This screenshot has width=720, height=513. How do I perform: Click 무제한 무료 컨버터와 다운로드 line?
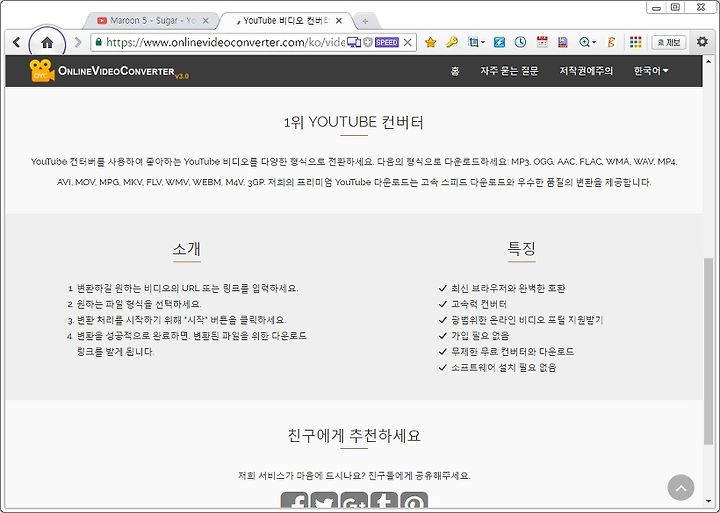(x=512, y=351)
